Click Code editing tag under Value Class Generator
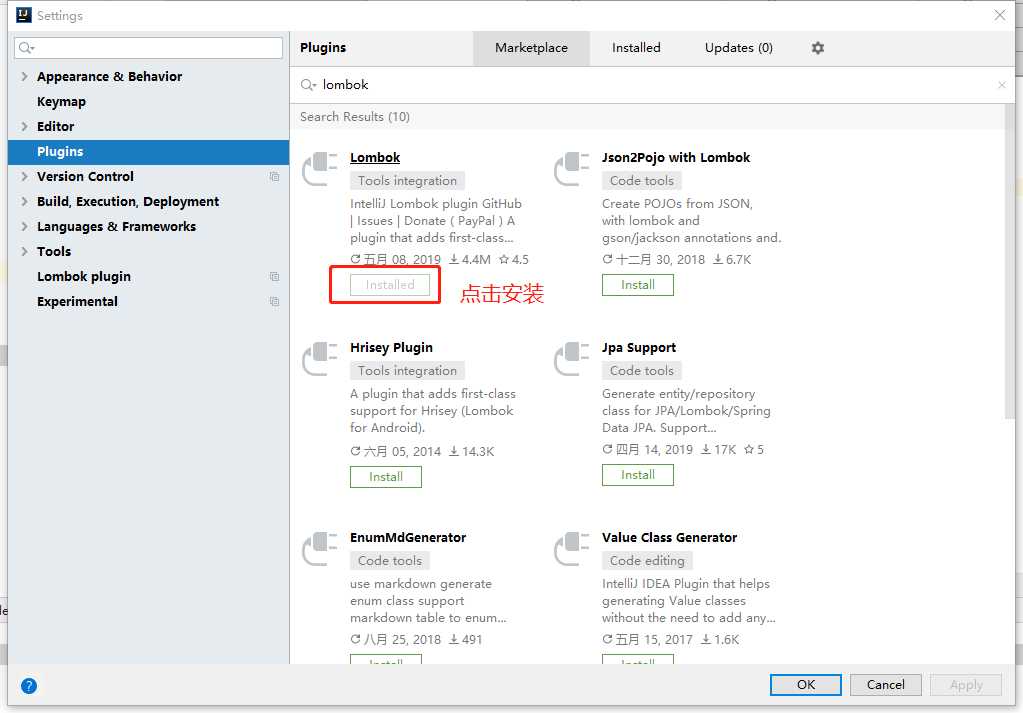Screen dimensions: 1023x713 coord(647,560)
